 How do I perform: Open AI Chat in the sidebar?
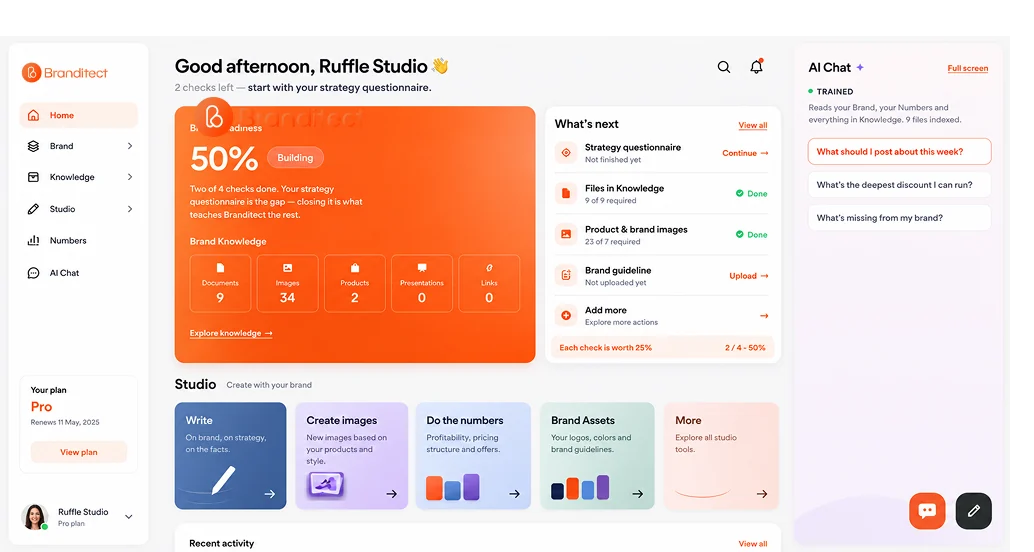[x=78, y=273]
